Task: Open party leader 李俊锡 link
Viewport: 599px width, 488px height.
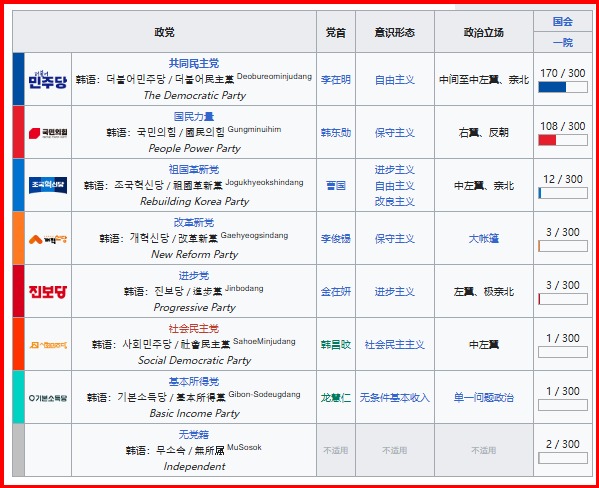Action: (x=336, y=239)
